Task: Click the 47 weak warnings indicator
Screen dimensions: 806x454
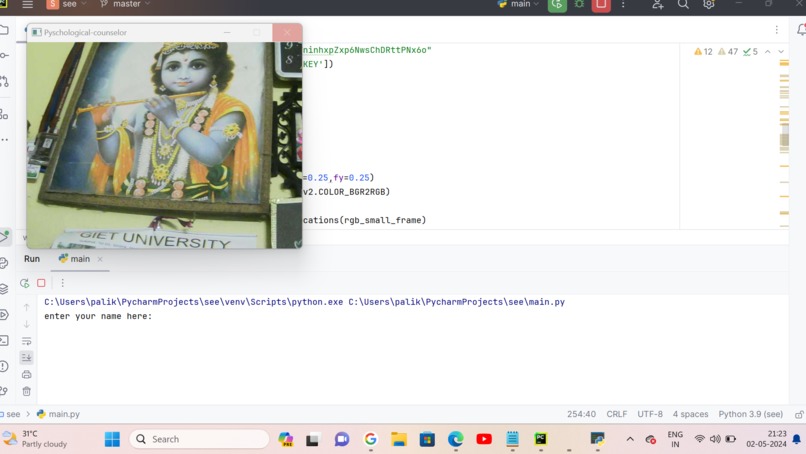Action: click(727, 52)
